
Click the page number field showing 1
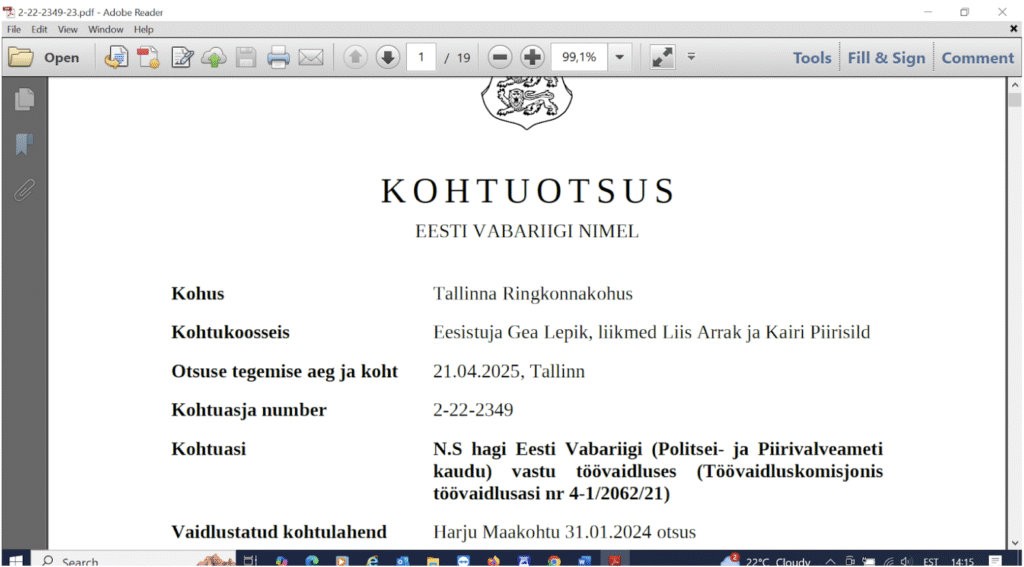(x=421, y=57)
